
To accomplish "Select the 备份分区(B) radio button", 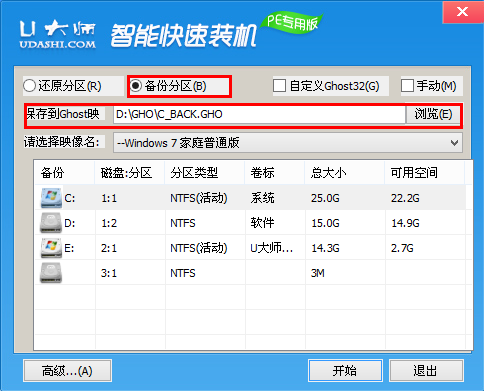I will click(136, 86).
